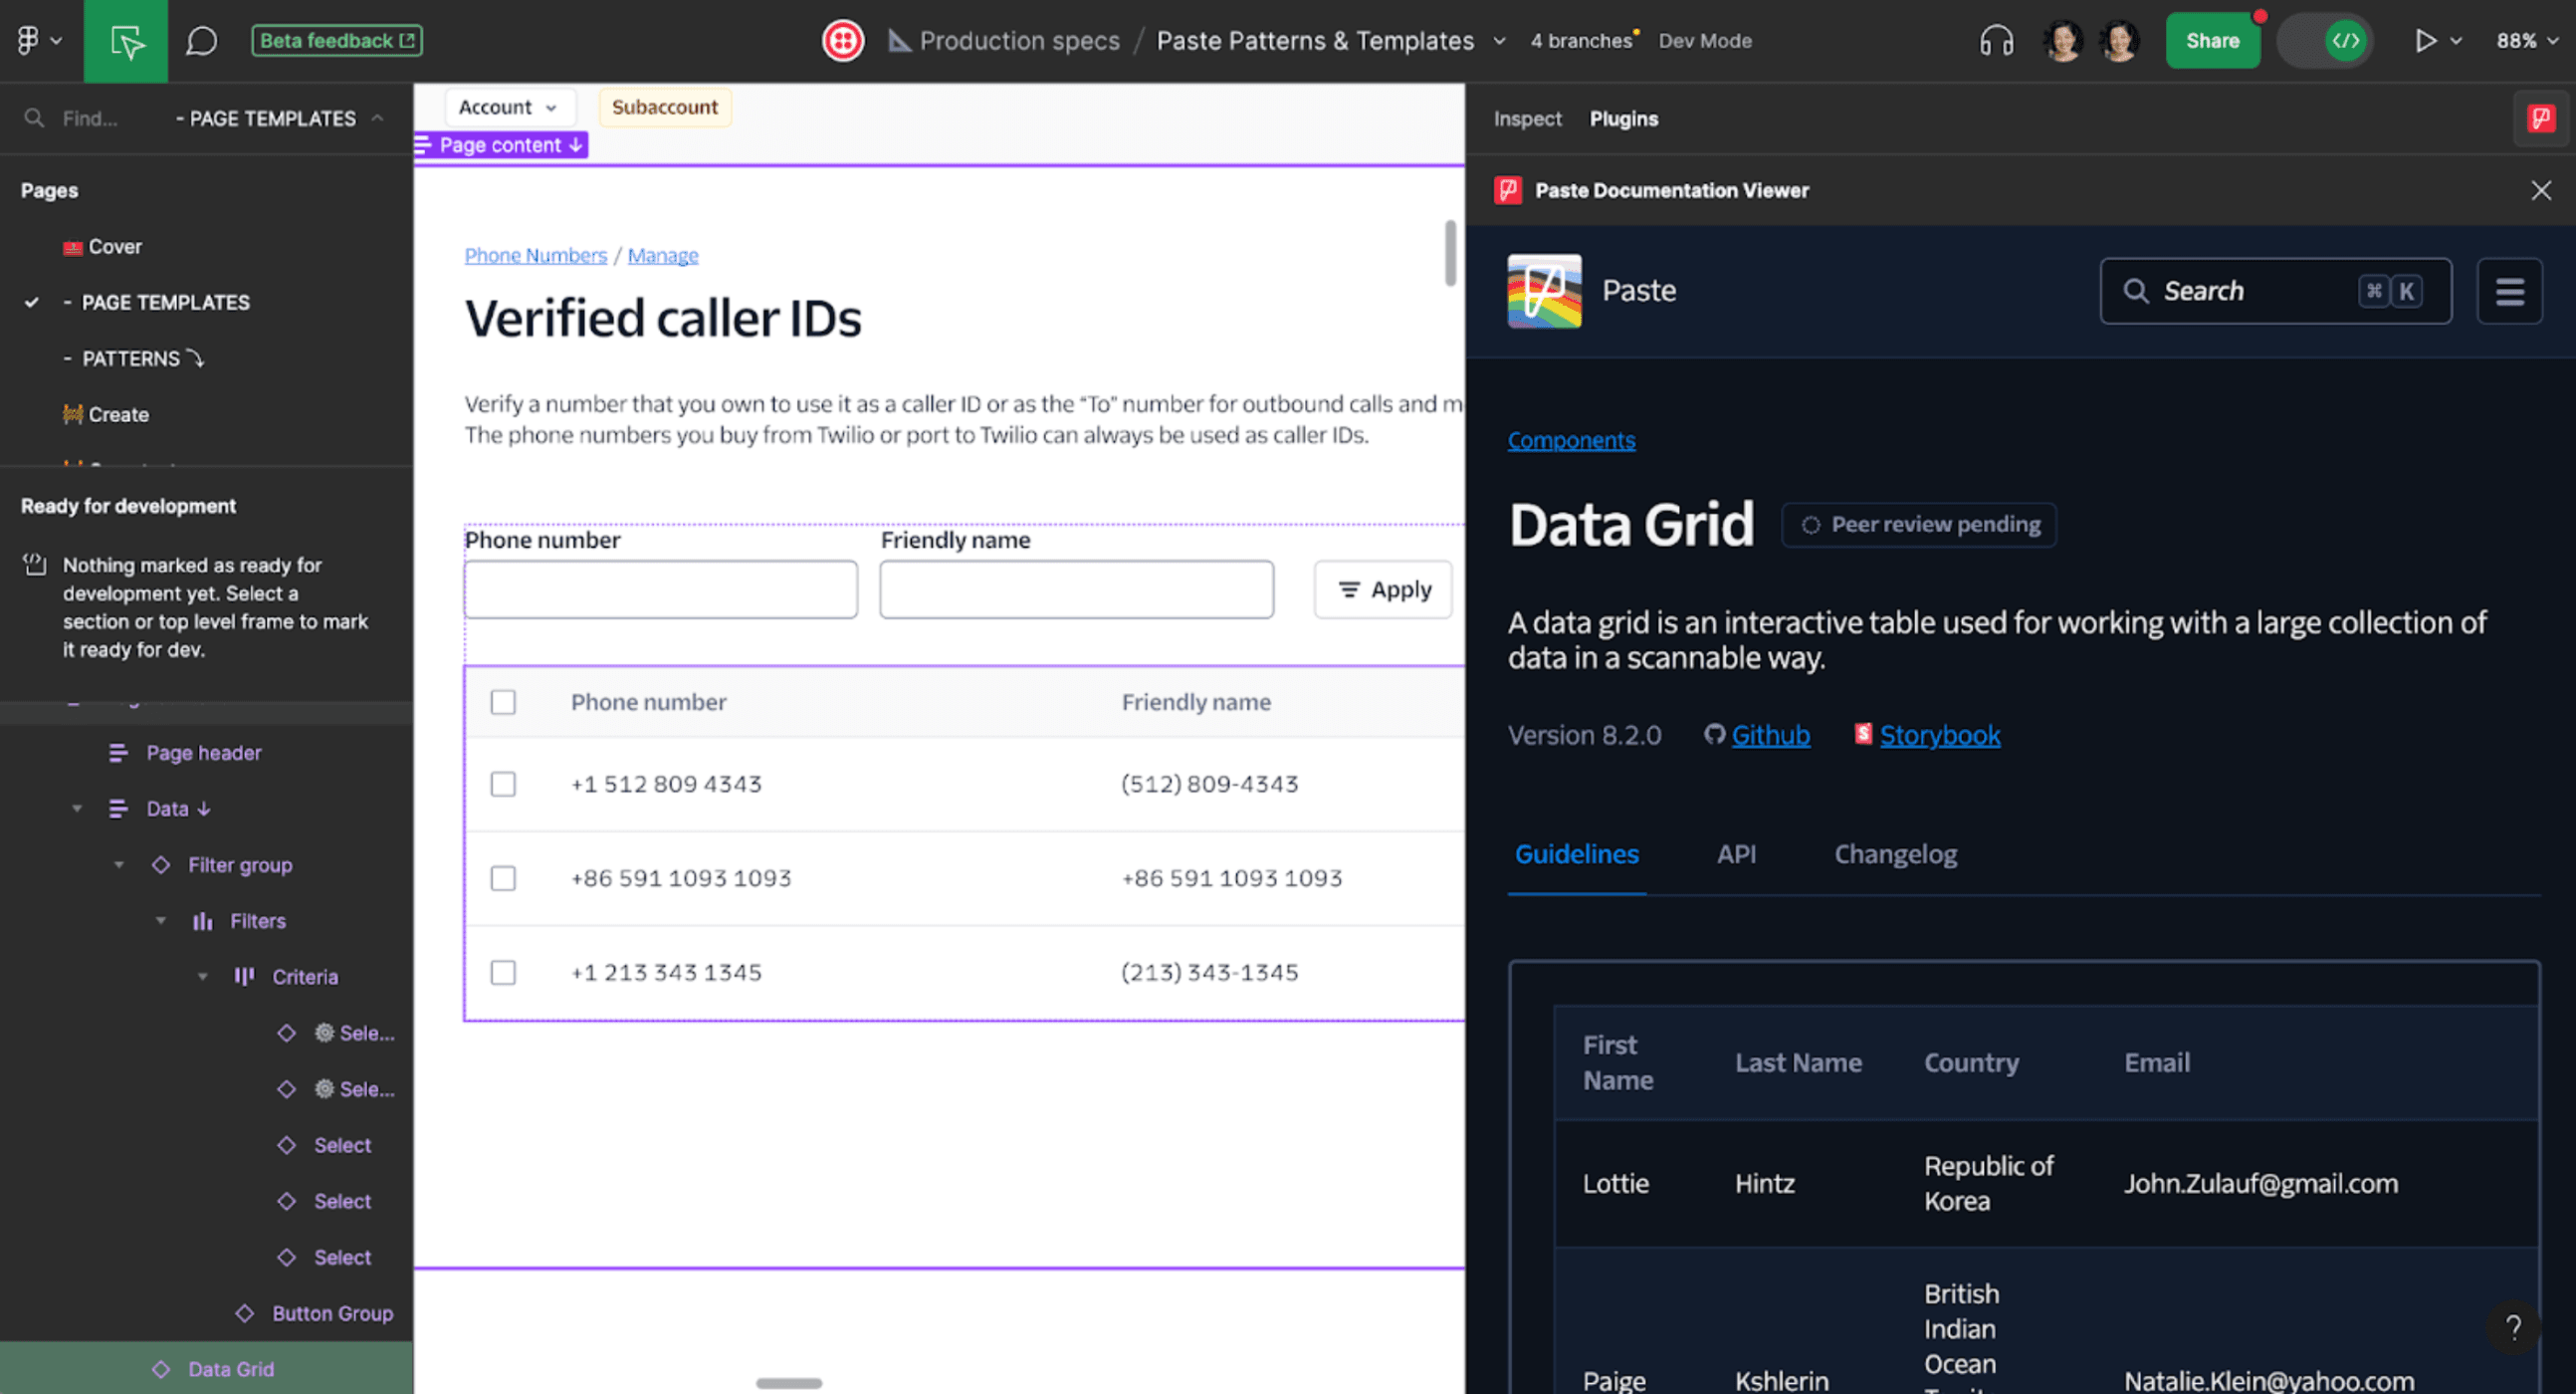The width and height of the screenshot is (2576, 1394).
Task: Switch to the Changelog tab in Paste panel
Action: point(1893,853)
